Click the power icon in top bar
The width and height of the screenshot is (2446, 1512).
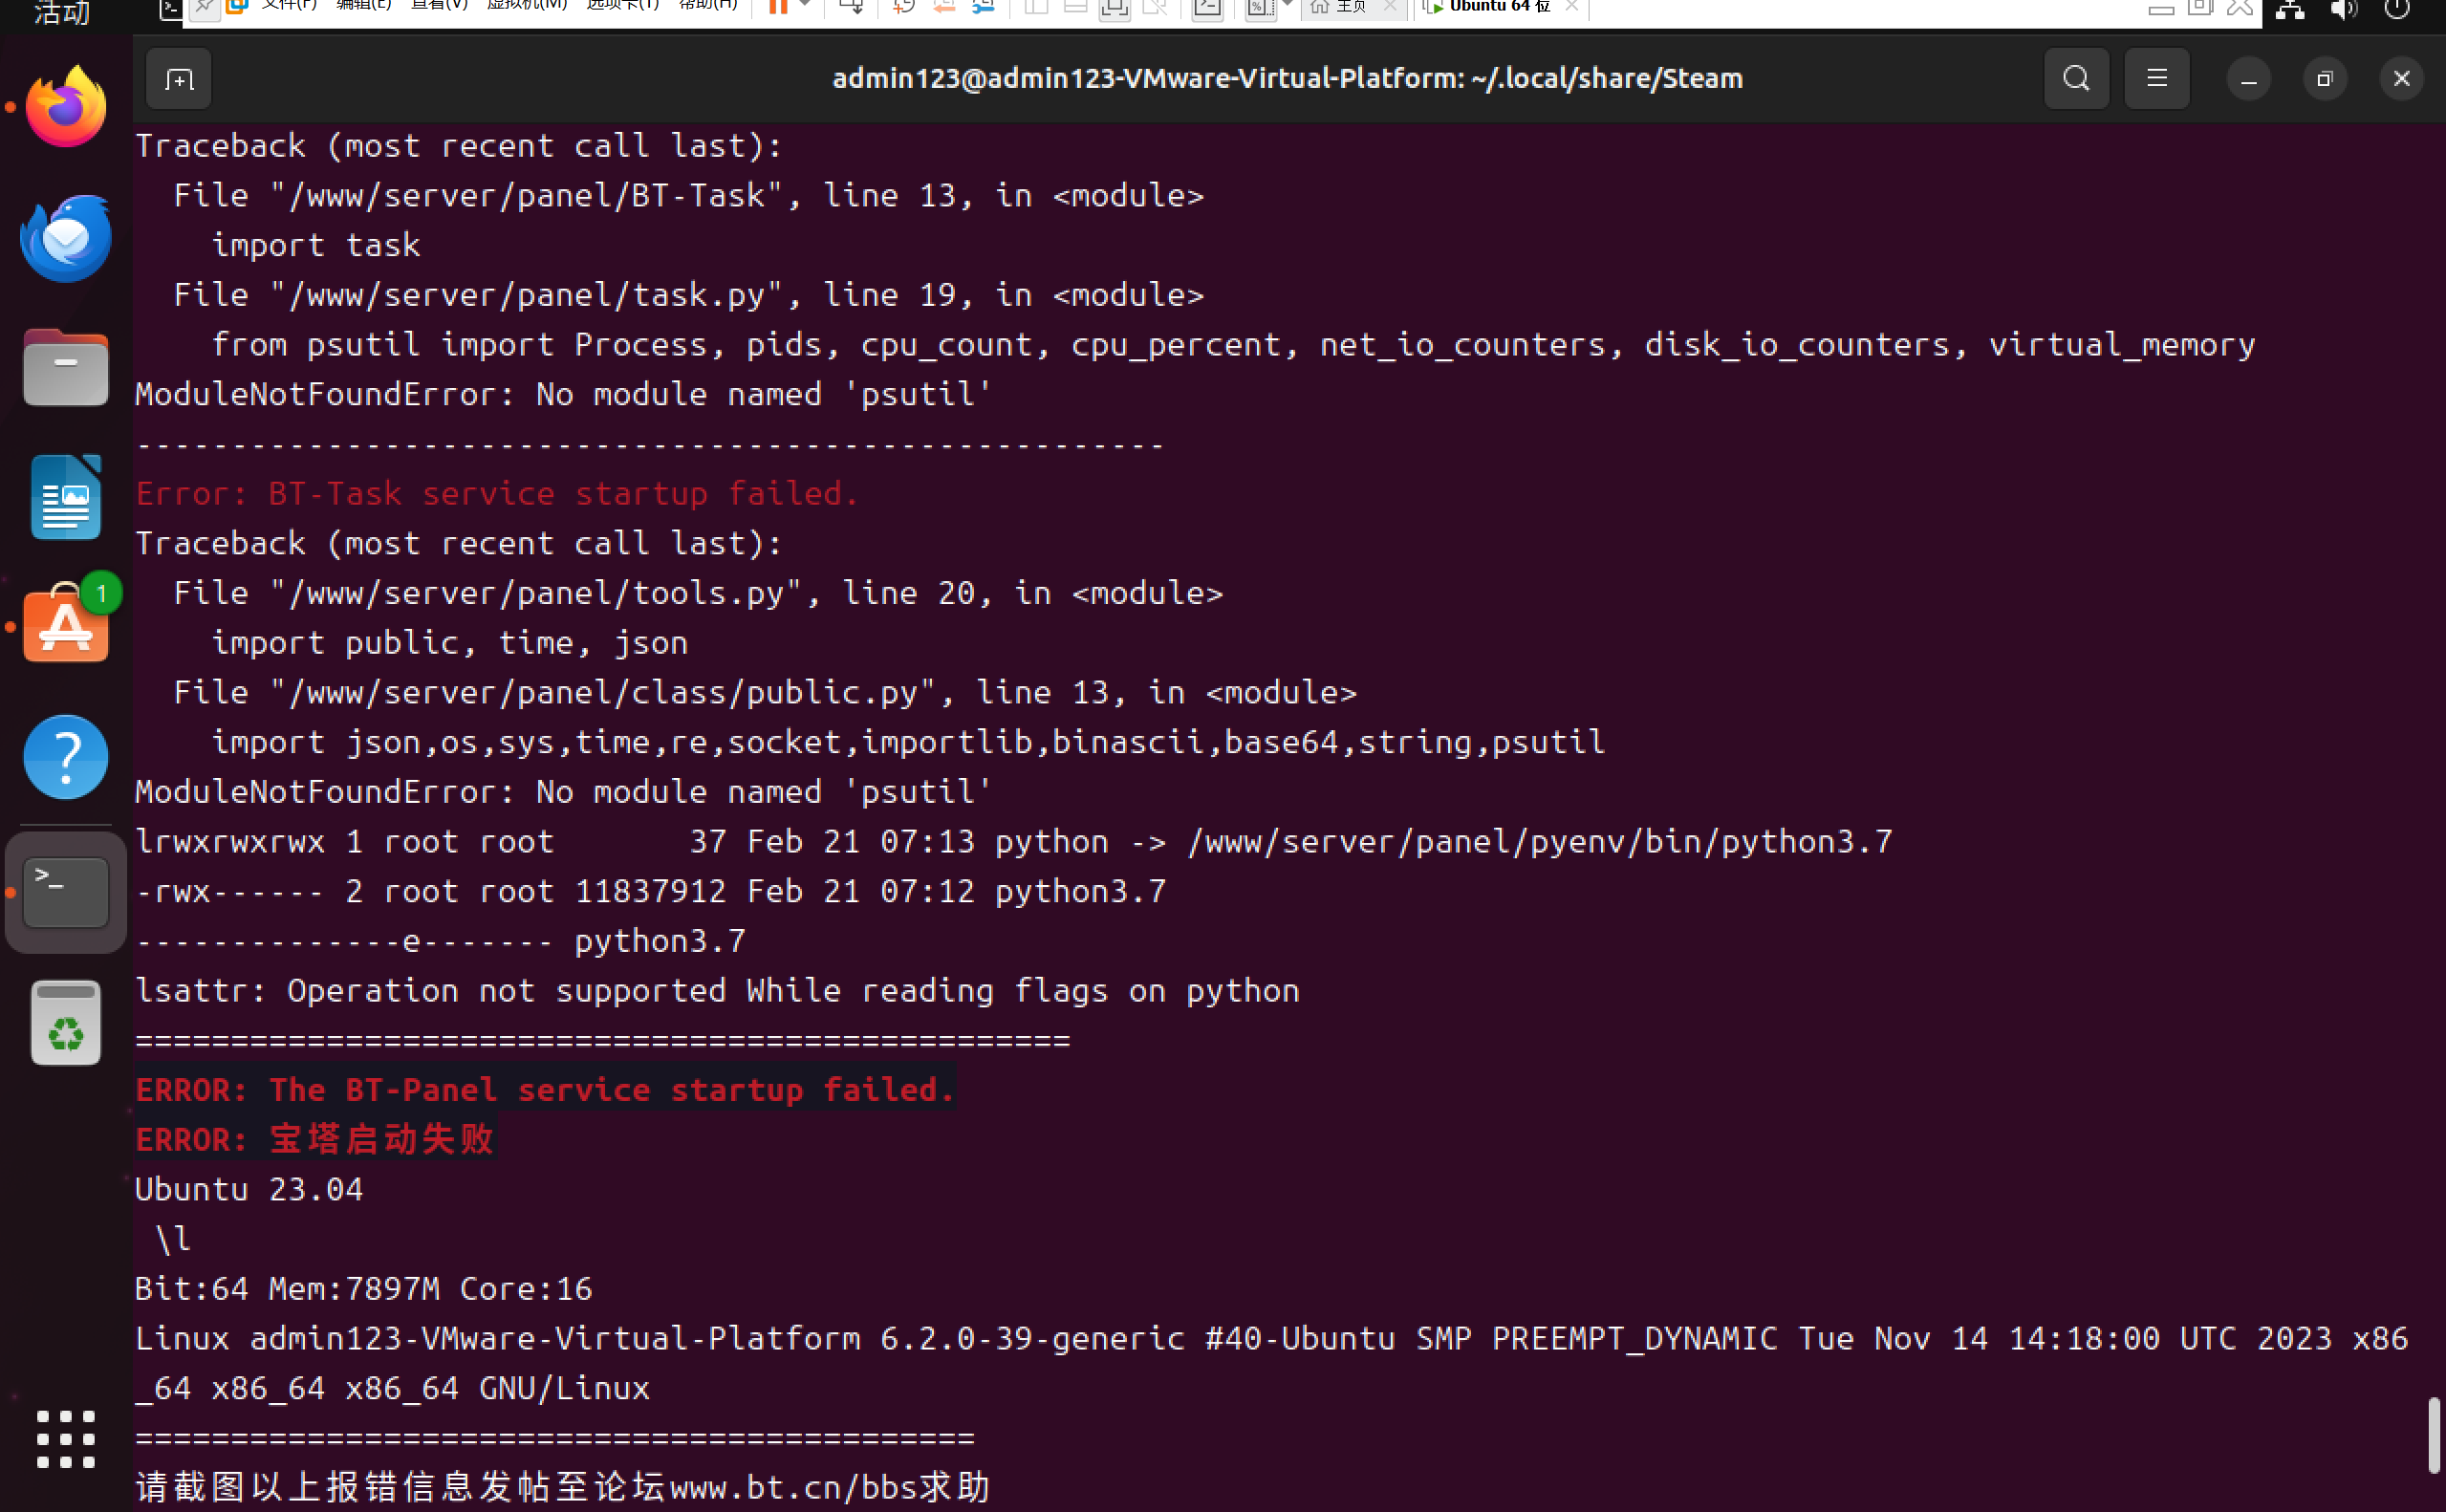point(2397,9)
